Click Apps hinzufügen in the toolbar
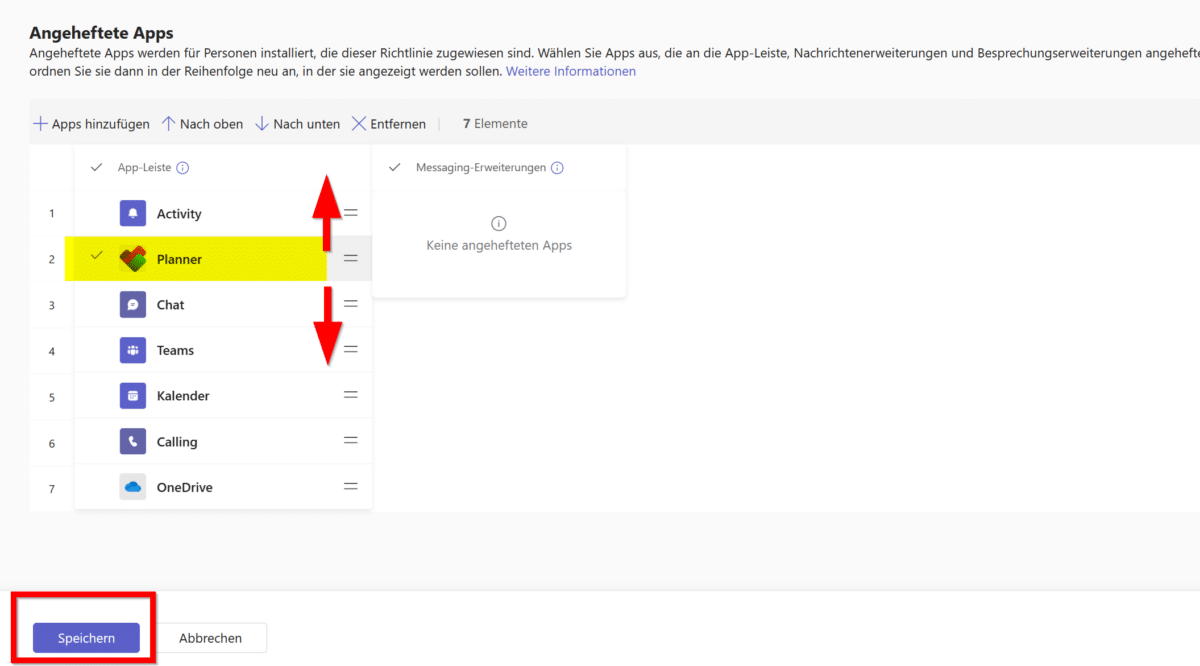1200x666 pixels. 91,124
